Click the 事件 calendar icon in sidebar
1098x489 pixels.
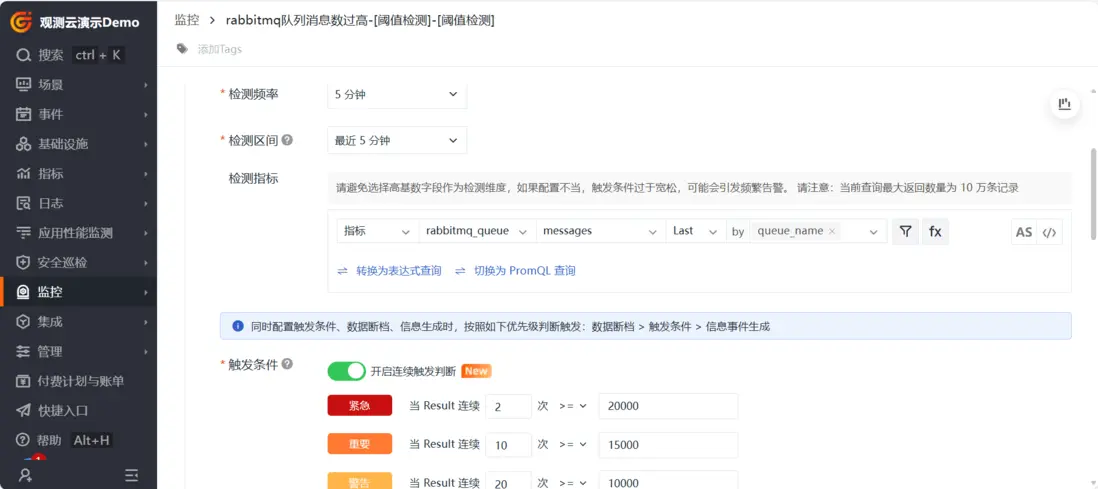(24, 114)
